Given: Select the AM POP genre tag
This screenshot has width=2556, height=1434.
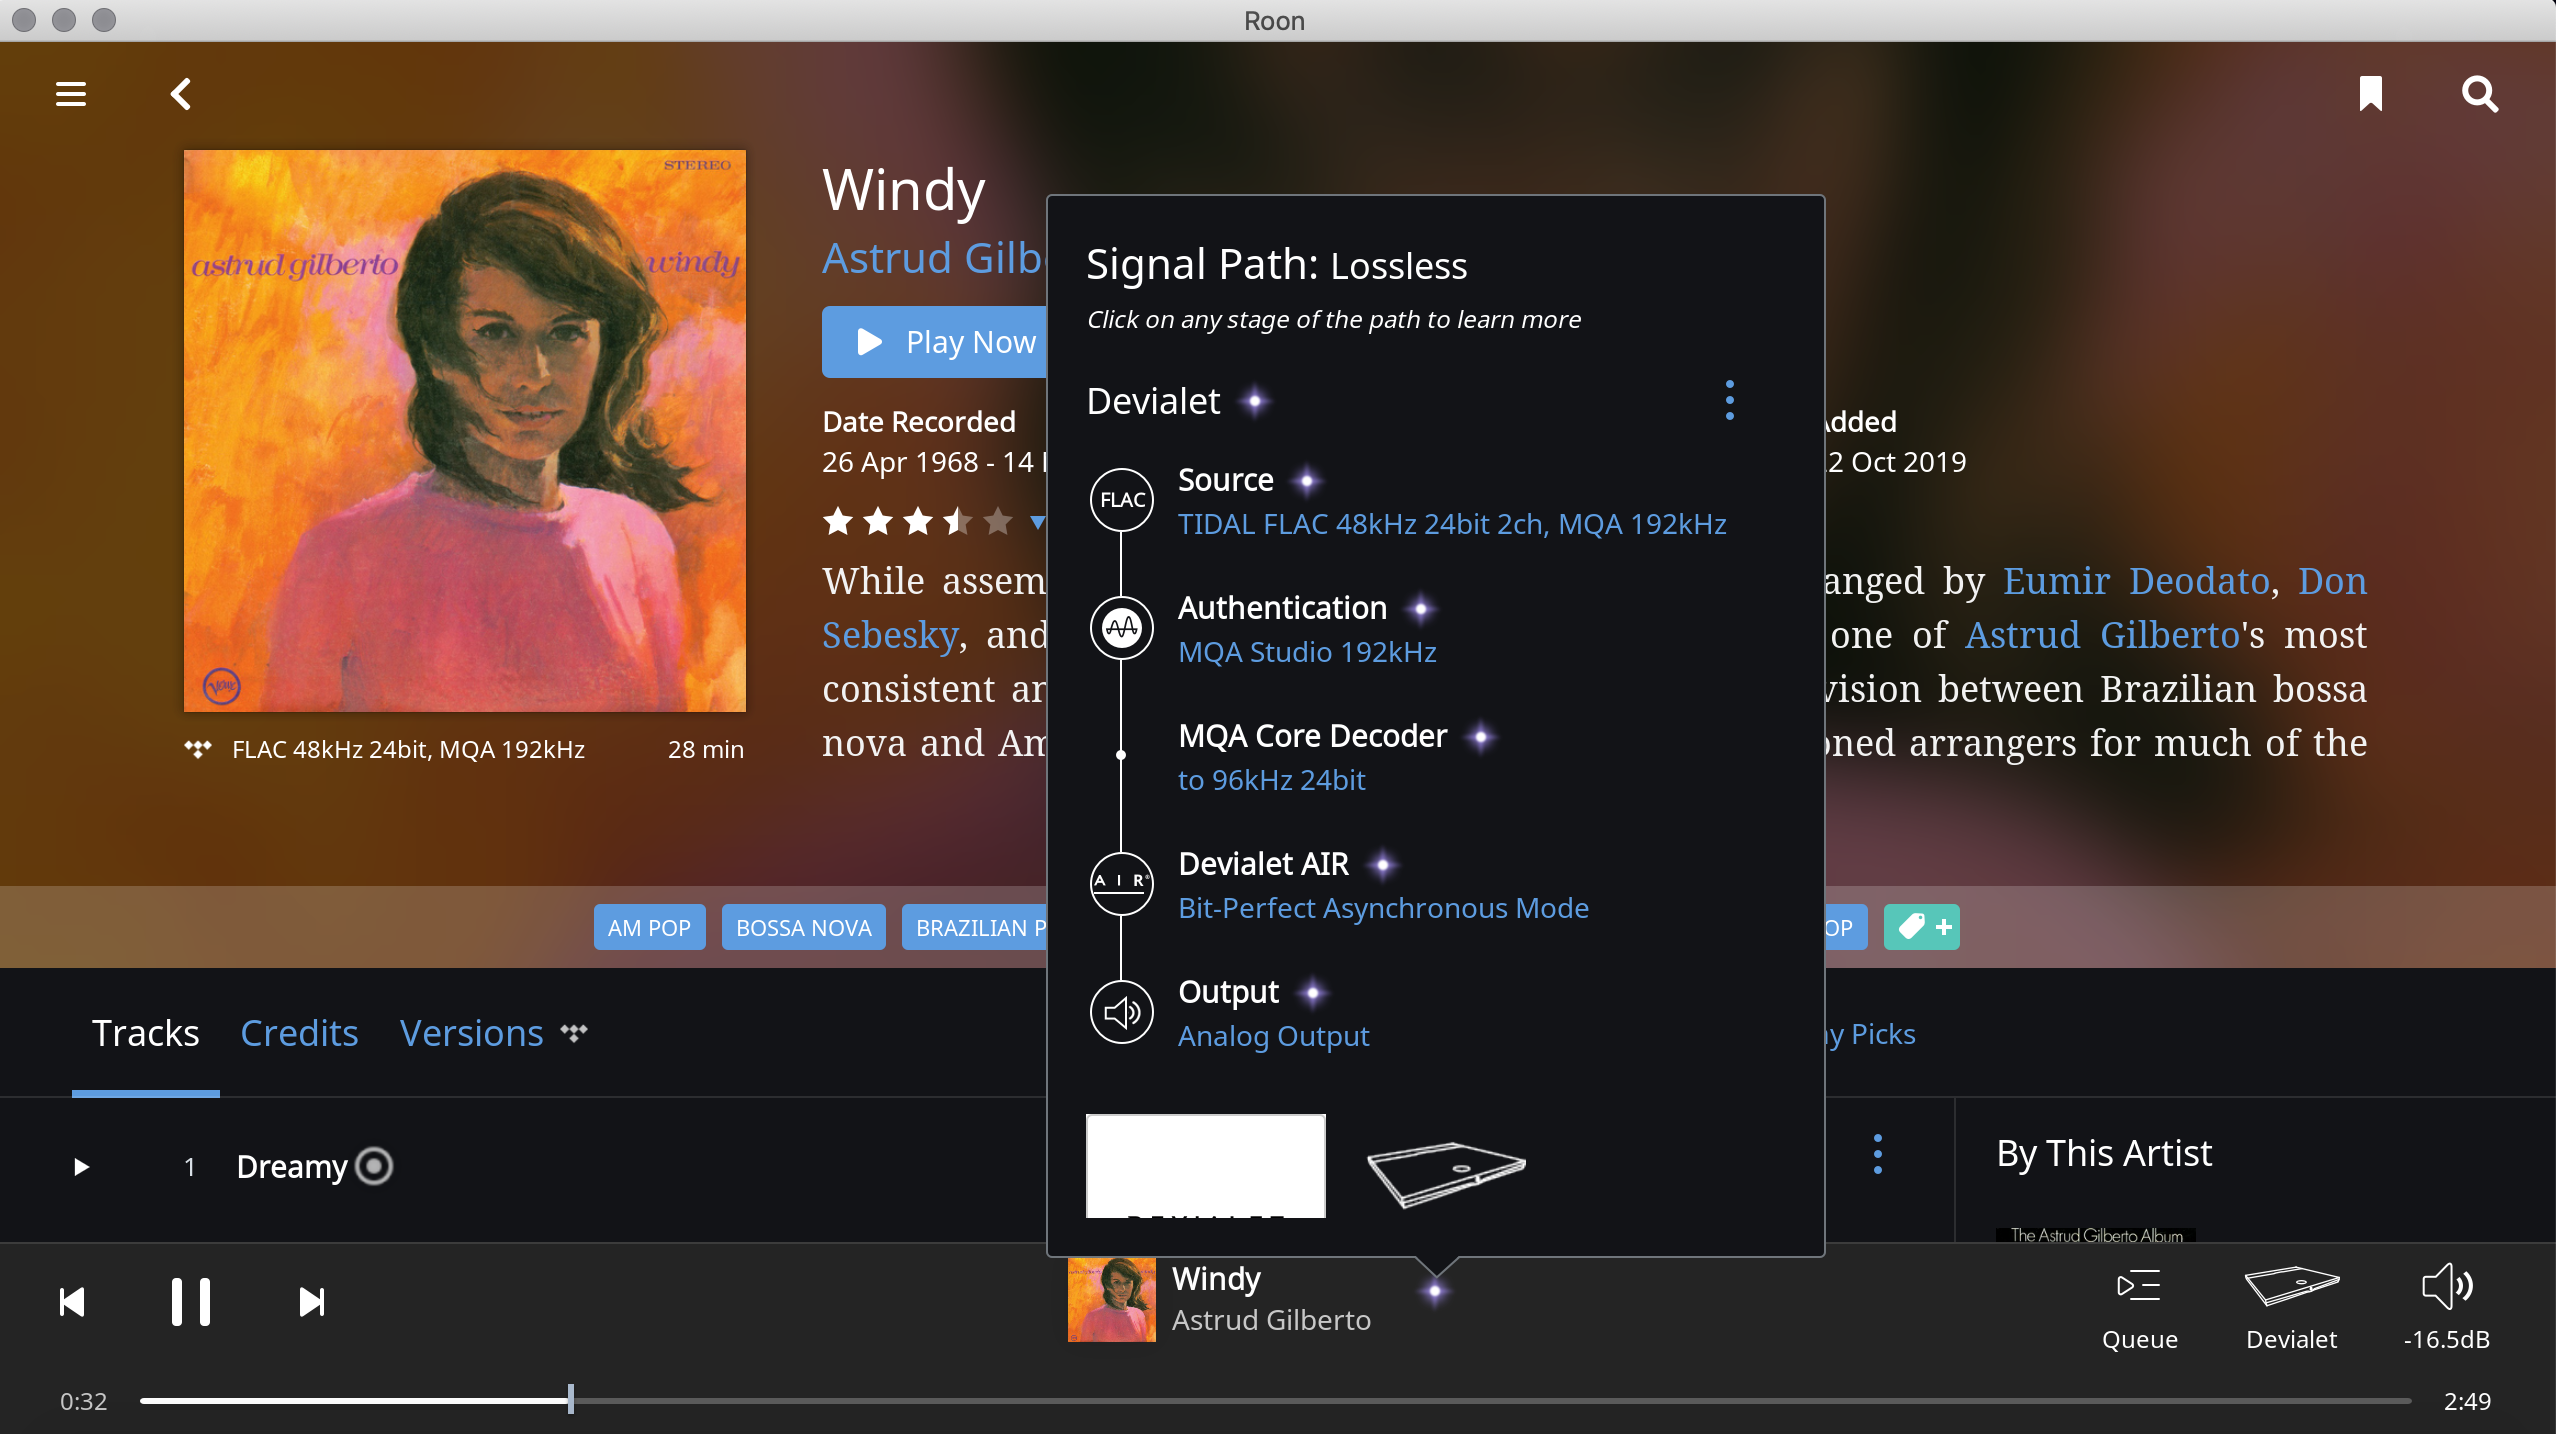Looking at the screenshot, I should coord(649,927).
